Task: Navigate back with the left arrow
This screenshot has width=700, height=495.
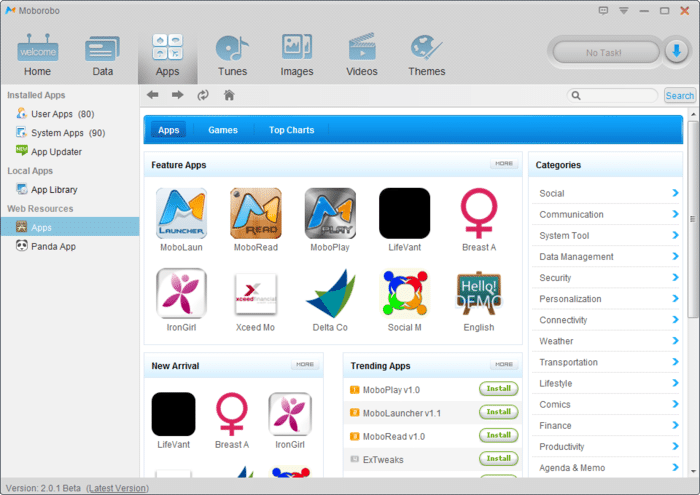Action: click(152, 95)
